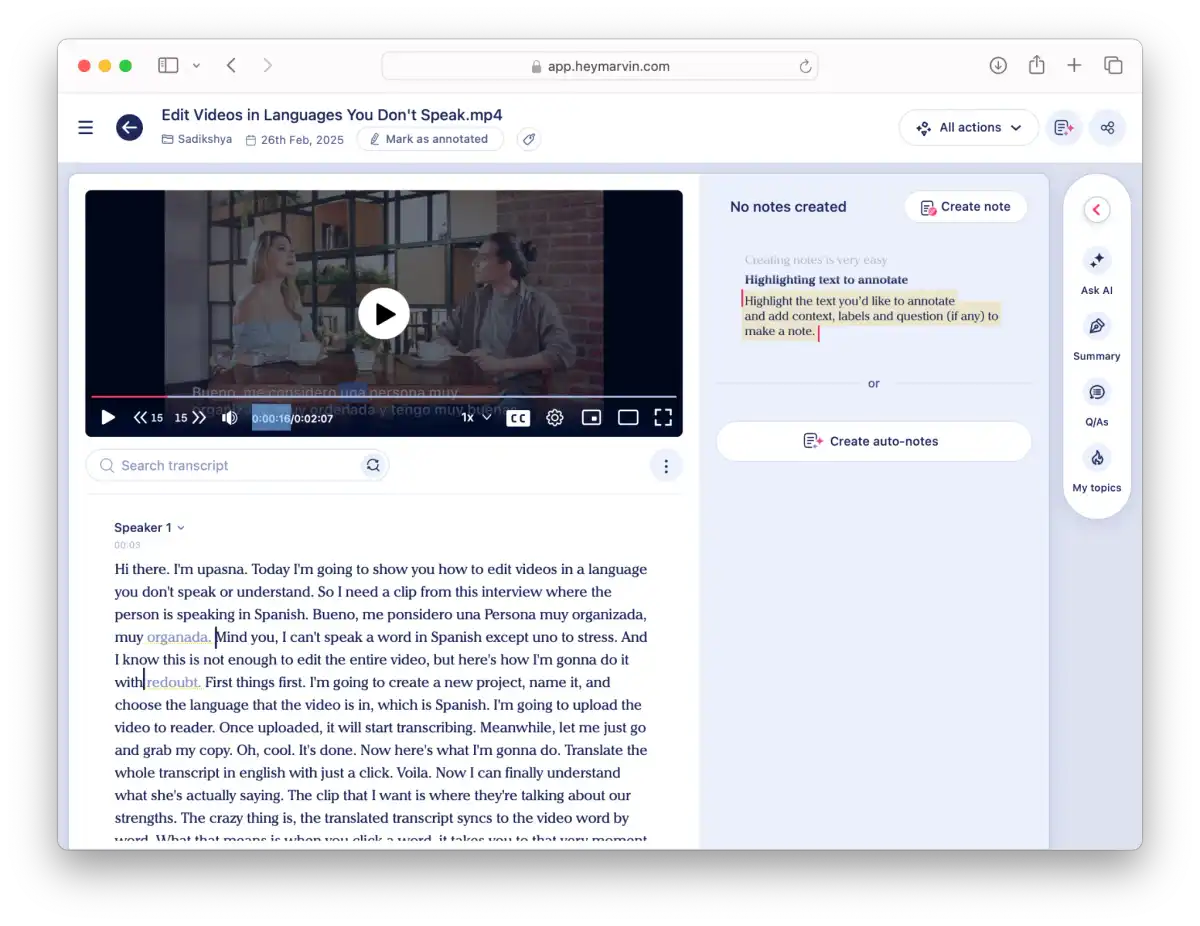Click the video progress bar
This screenshot has width=1200, height=926.
point(384,397)
